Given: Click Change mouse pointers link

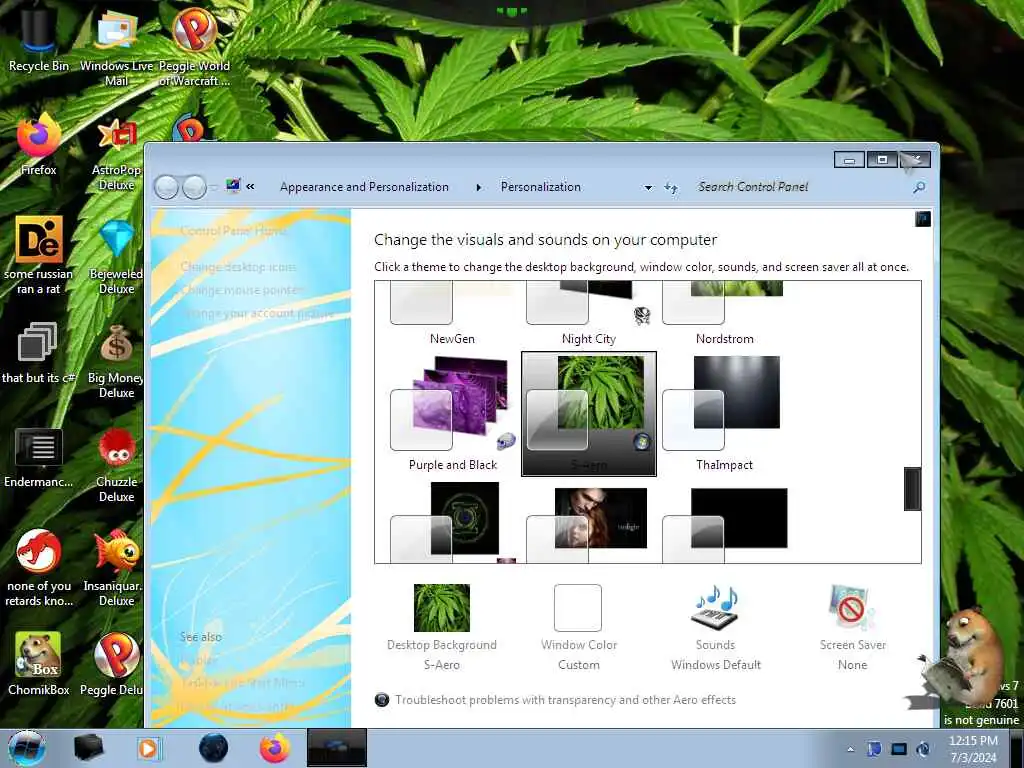Looking at the screenshot, I should [x=242, y=290].
